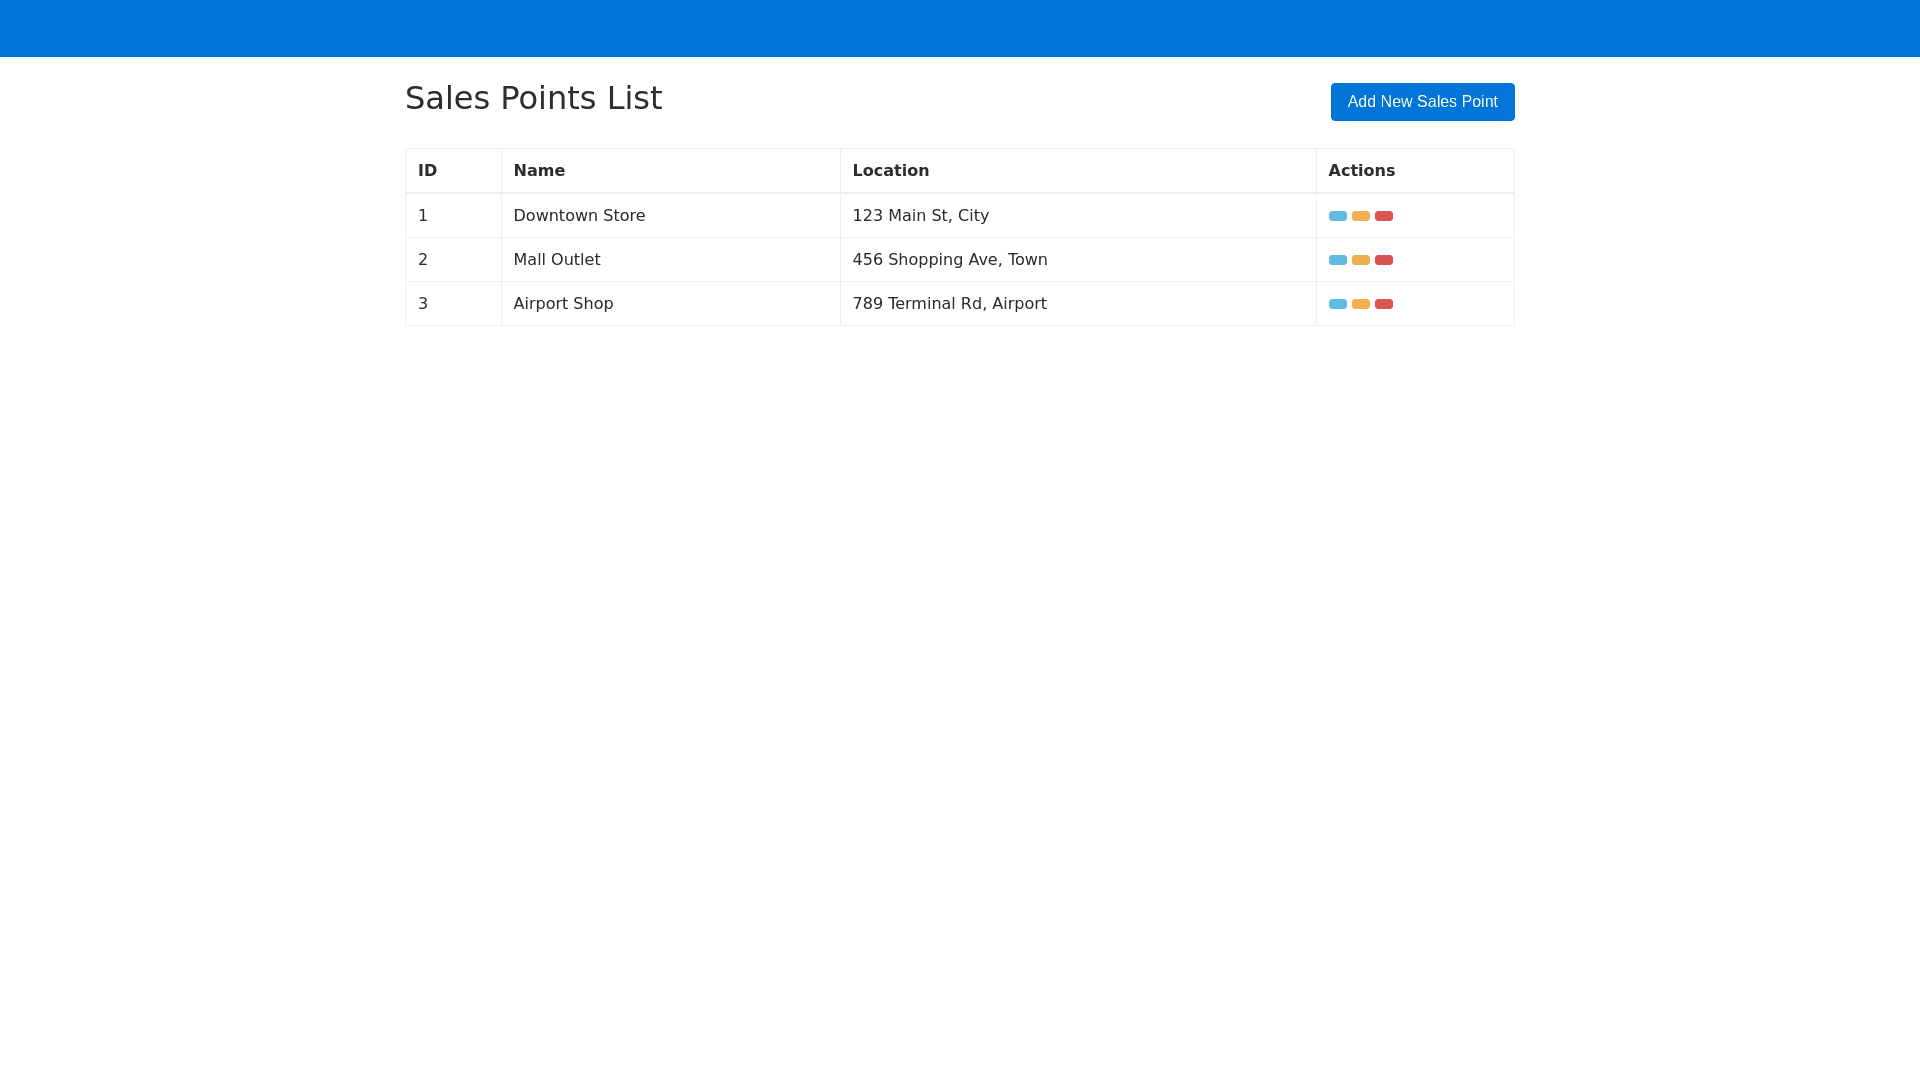The width and height of the screenshot is (1920, 1080).
Task: Click blue action button for Downtown Store
Action: tap(1337, 216)
